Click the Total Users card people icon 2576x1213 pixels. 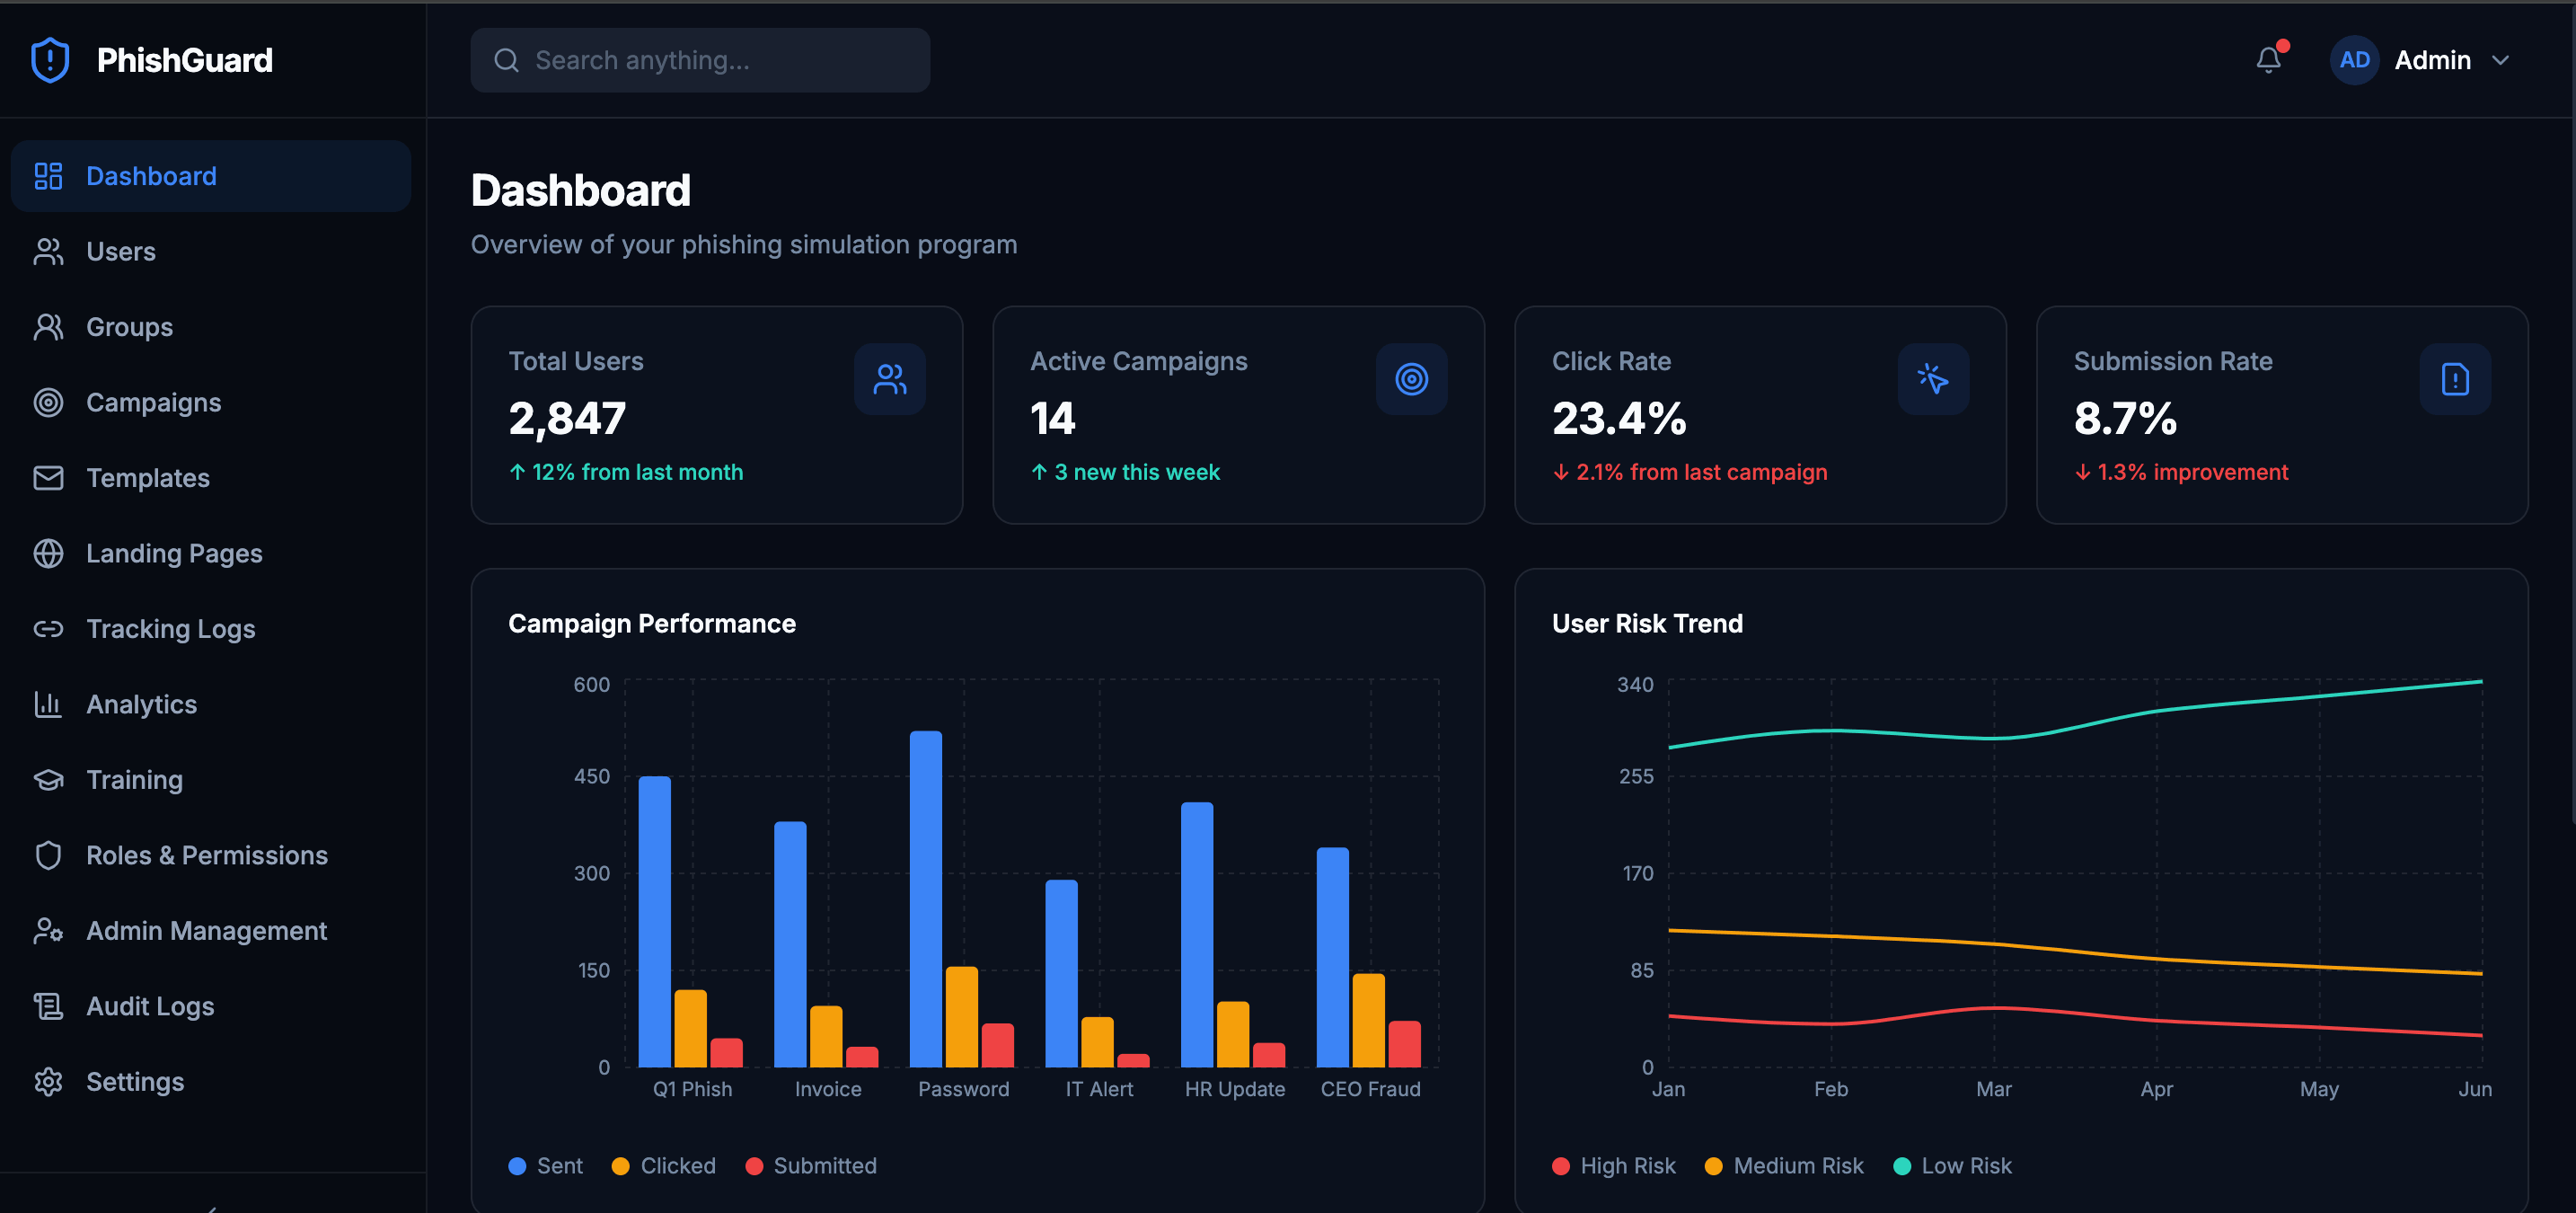[x=890, y=379]
